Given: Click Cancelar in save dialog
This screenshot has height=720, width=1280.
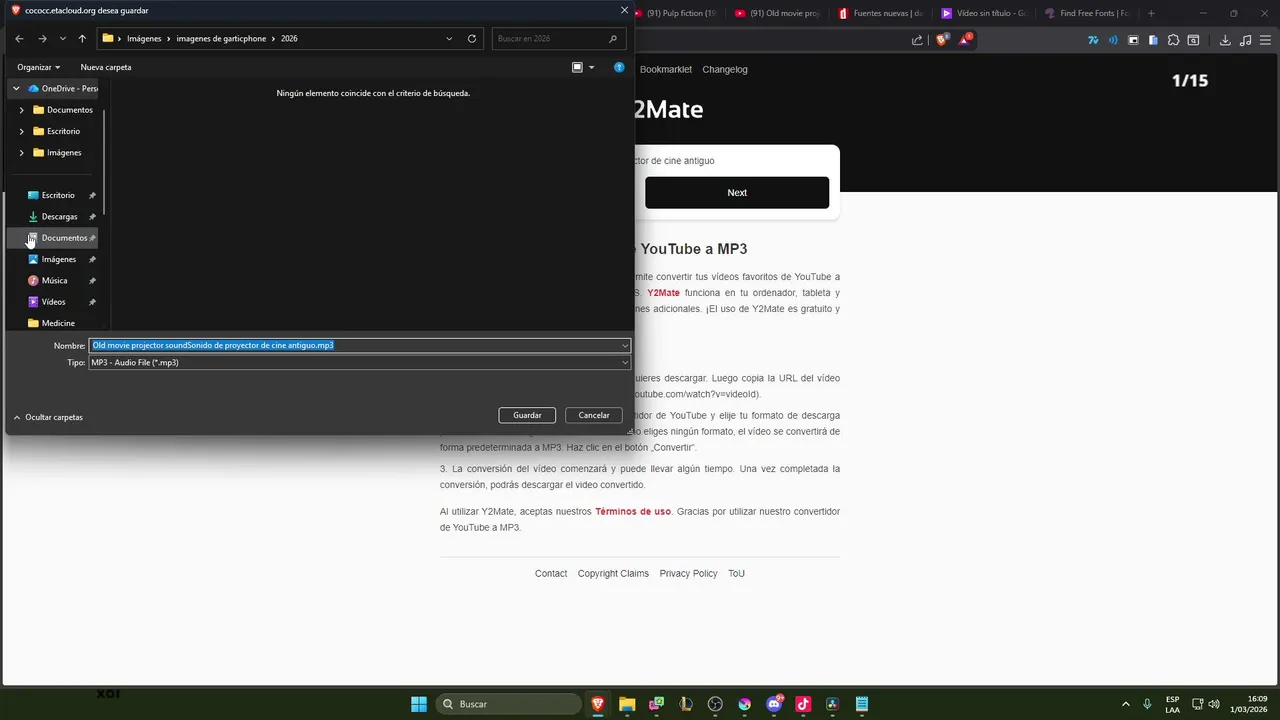Looking at the screenshot, I should (x=594, y=415).
